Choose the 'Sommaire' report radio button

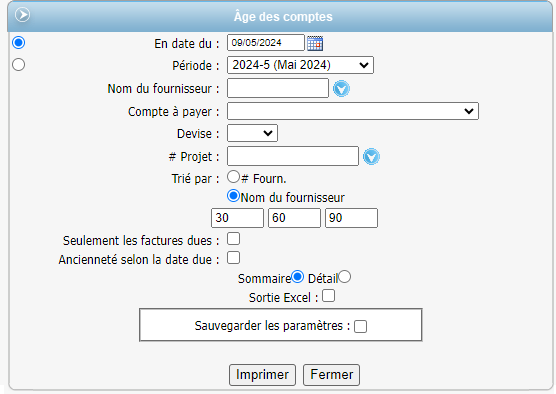(x=297, y=277)
